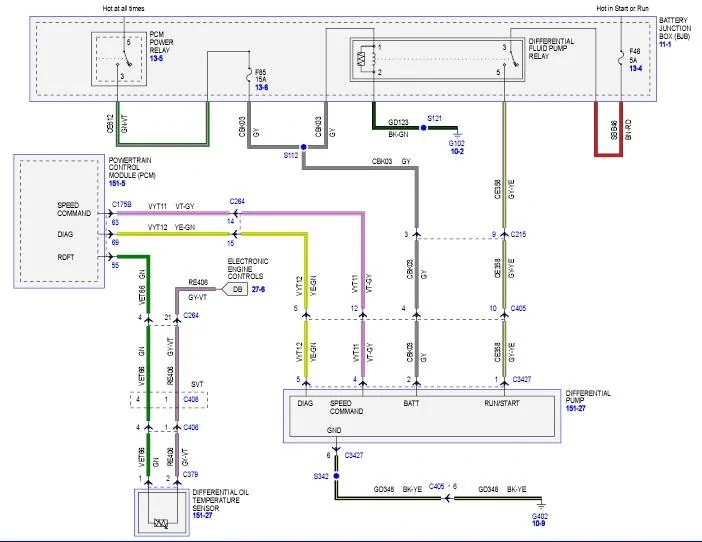Click the thermistor symbol in the oil temperature sensor
Image resolution: width=702 pixels, height=542 pixels.
[x=161, y=523]
